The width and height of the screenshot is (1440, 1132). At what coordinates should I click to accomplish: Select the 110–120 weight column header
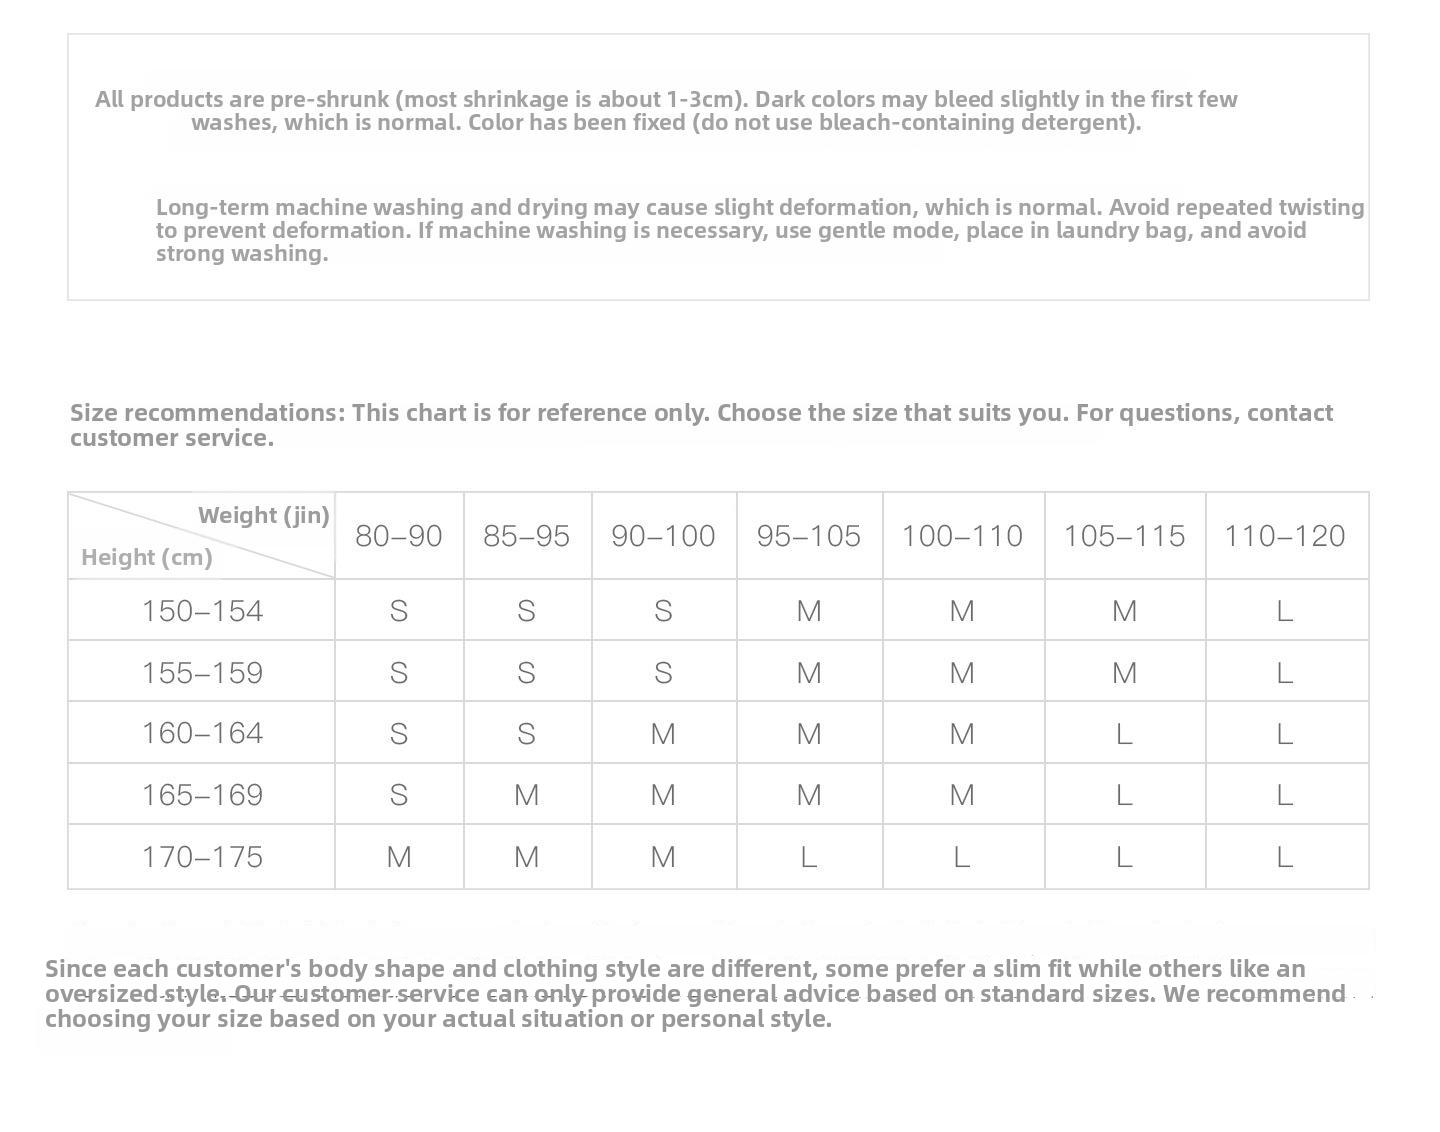pos(1285,536)
